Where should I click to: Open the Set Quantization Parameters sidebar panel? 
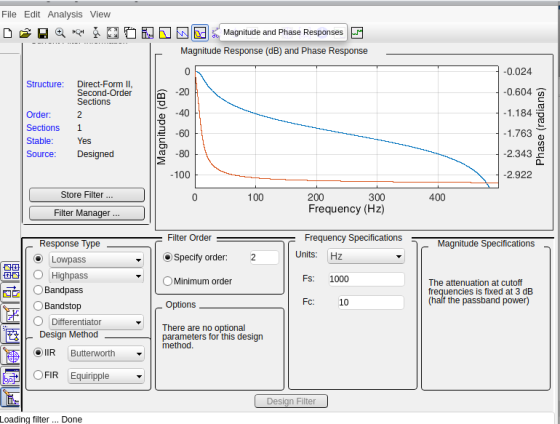pos(11,314)
